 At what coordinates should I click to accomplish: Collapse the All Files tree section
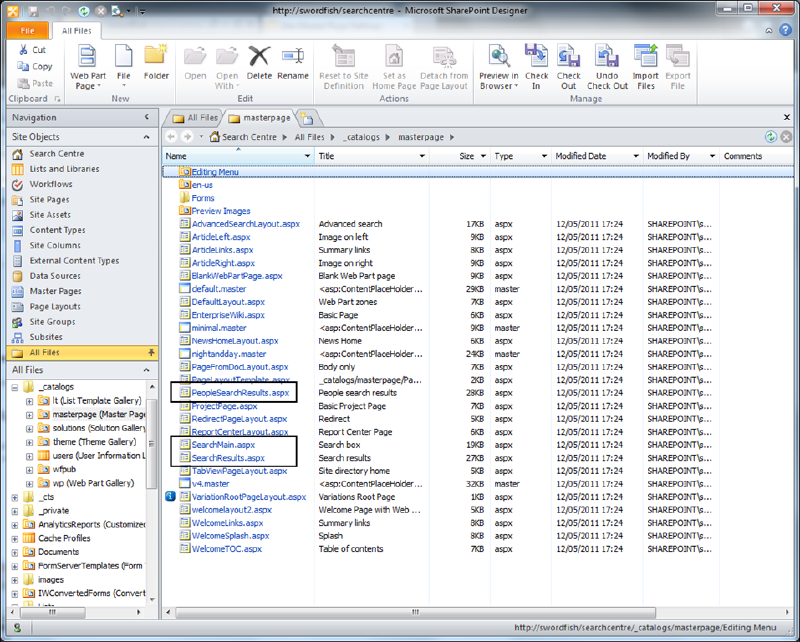coord(147,370)
